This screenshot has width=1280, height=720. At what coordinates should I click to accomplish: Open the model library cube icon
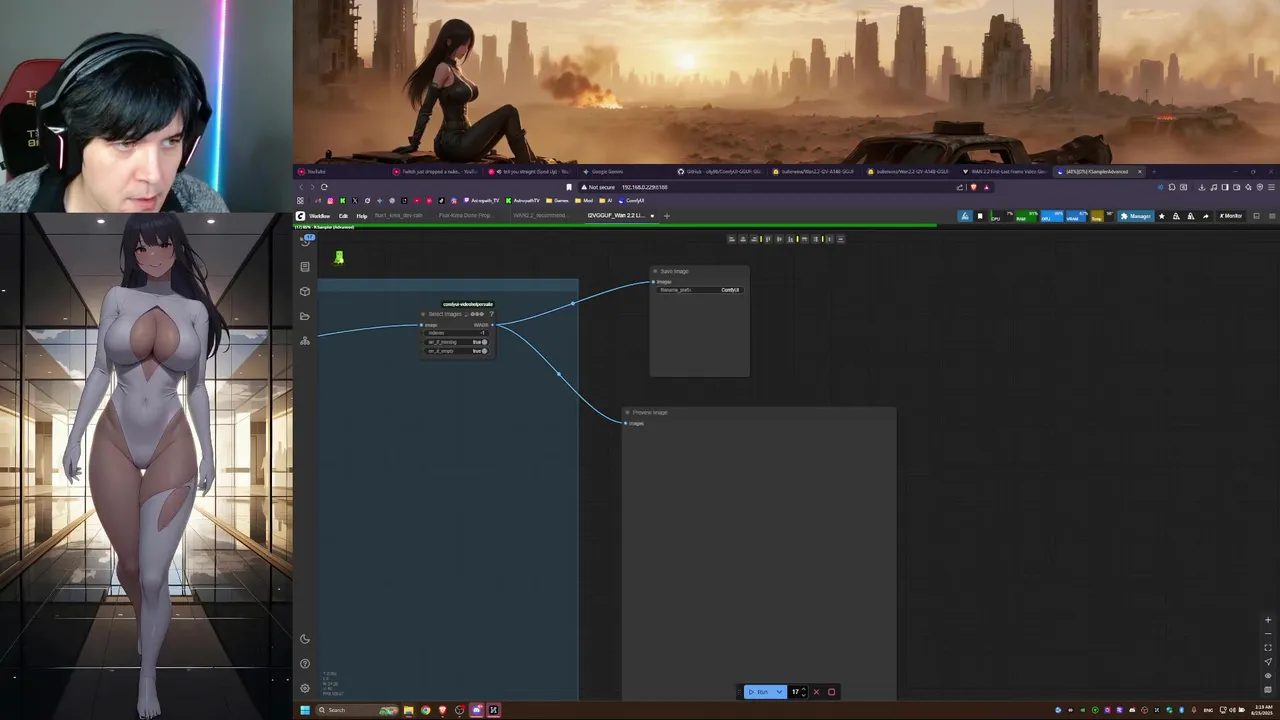(x=305, y=291)
